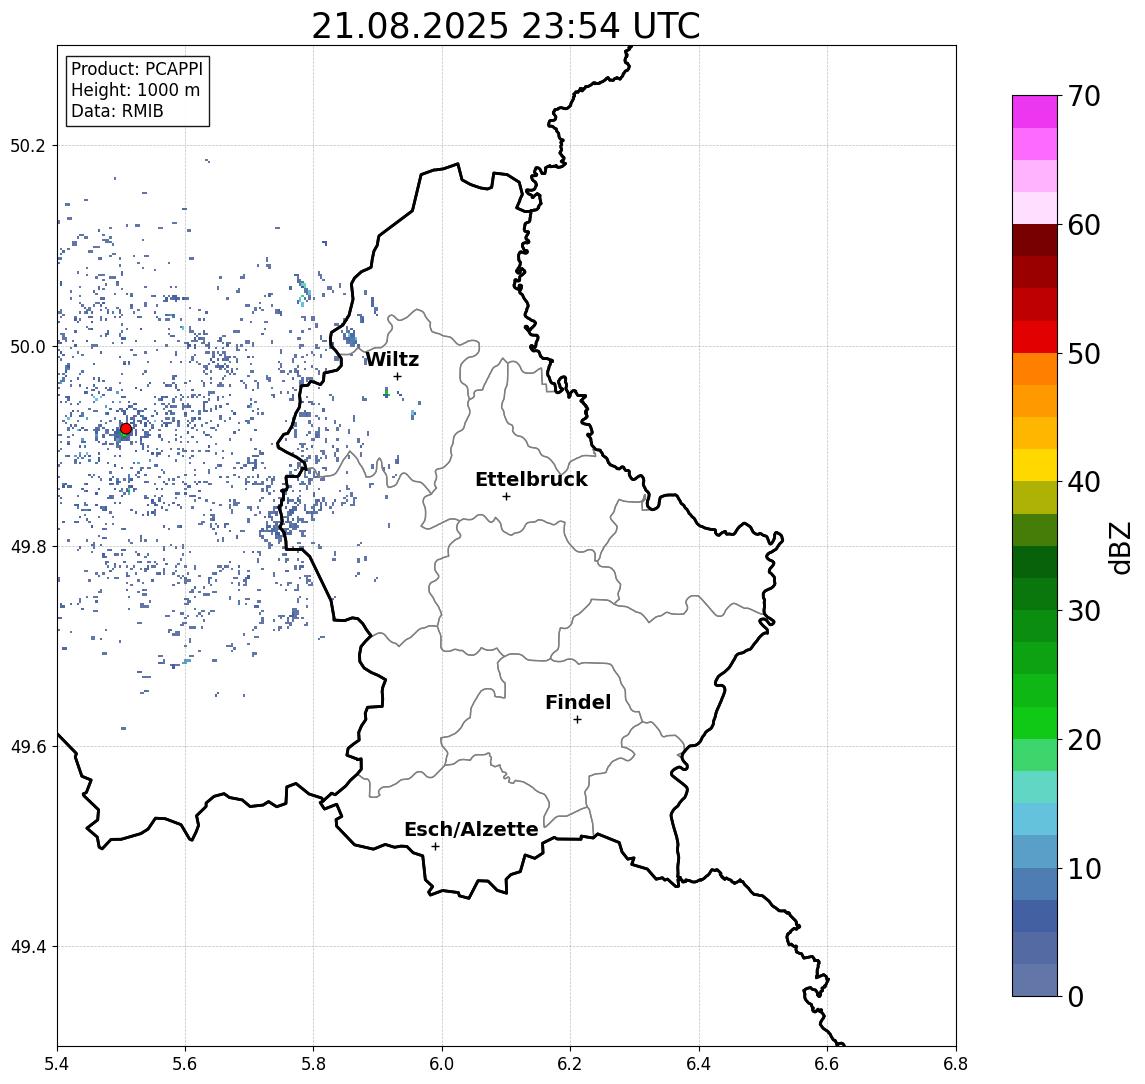Click the plus marker below Wiltz
The height and width of the screenshot is (1084, 1145).
(397, 376)
